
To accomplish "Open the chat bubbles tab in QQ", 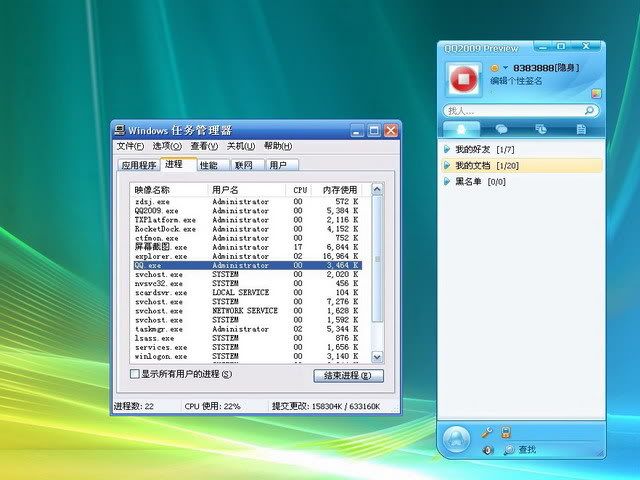I will click(x=501, y=129).
